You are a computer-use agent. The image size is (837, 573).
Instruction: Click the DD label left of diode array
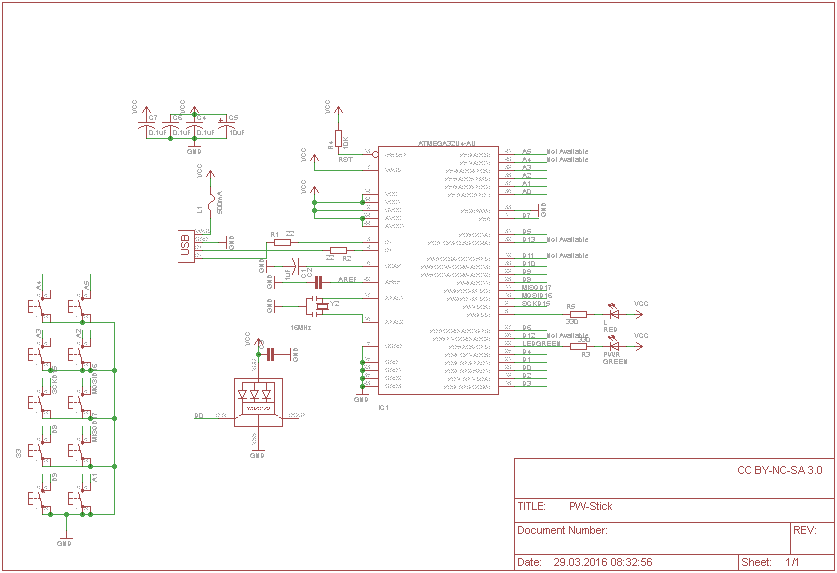click(x=199, y=415)
